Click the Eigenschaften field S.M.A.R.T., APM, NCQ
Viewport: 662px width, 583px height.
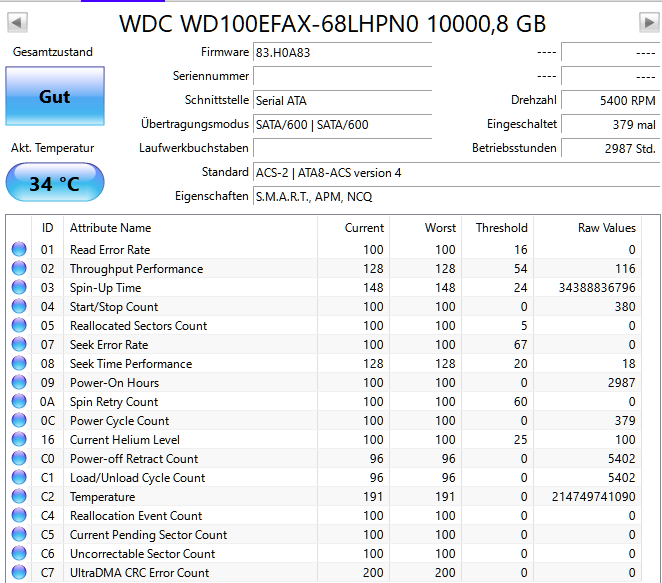pos(456,197)
